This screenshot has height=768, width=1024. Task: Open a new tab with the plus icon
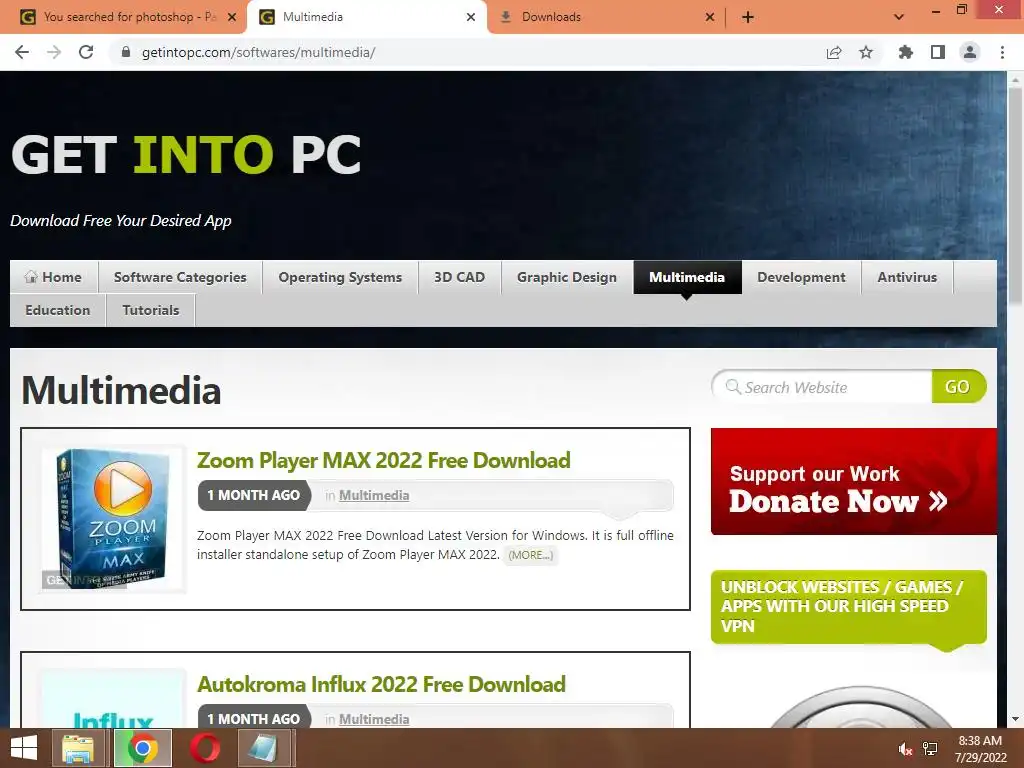point(748,17)
